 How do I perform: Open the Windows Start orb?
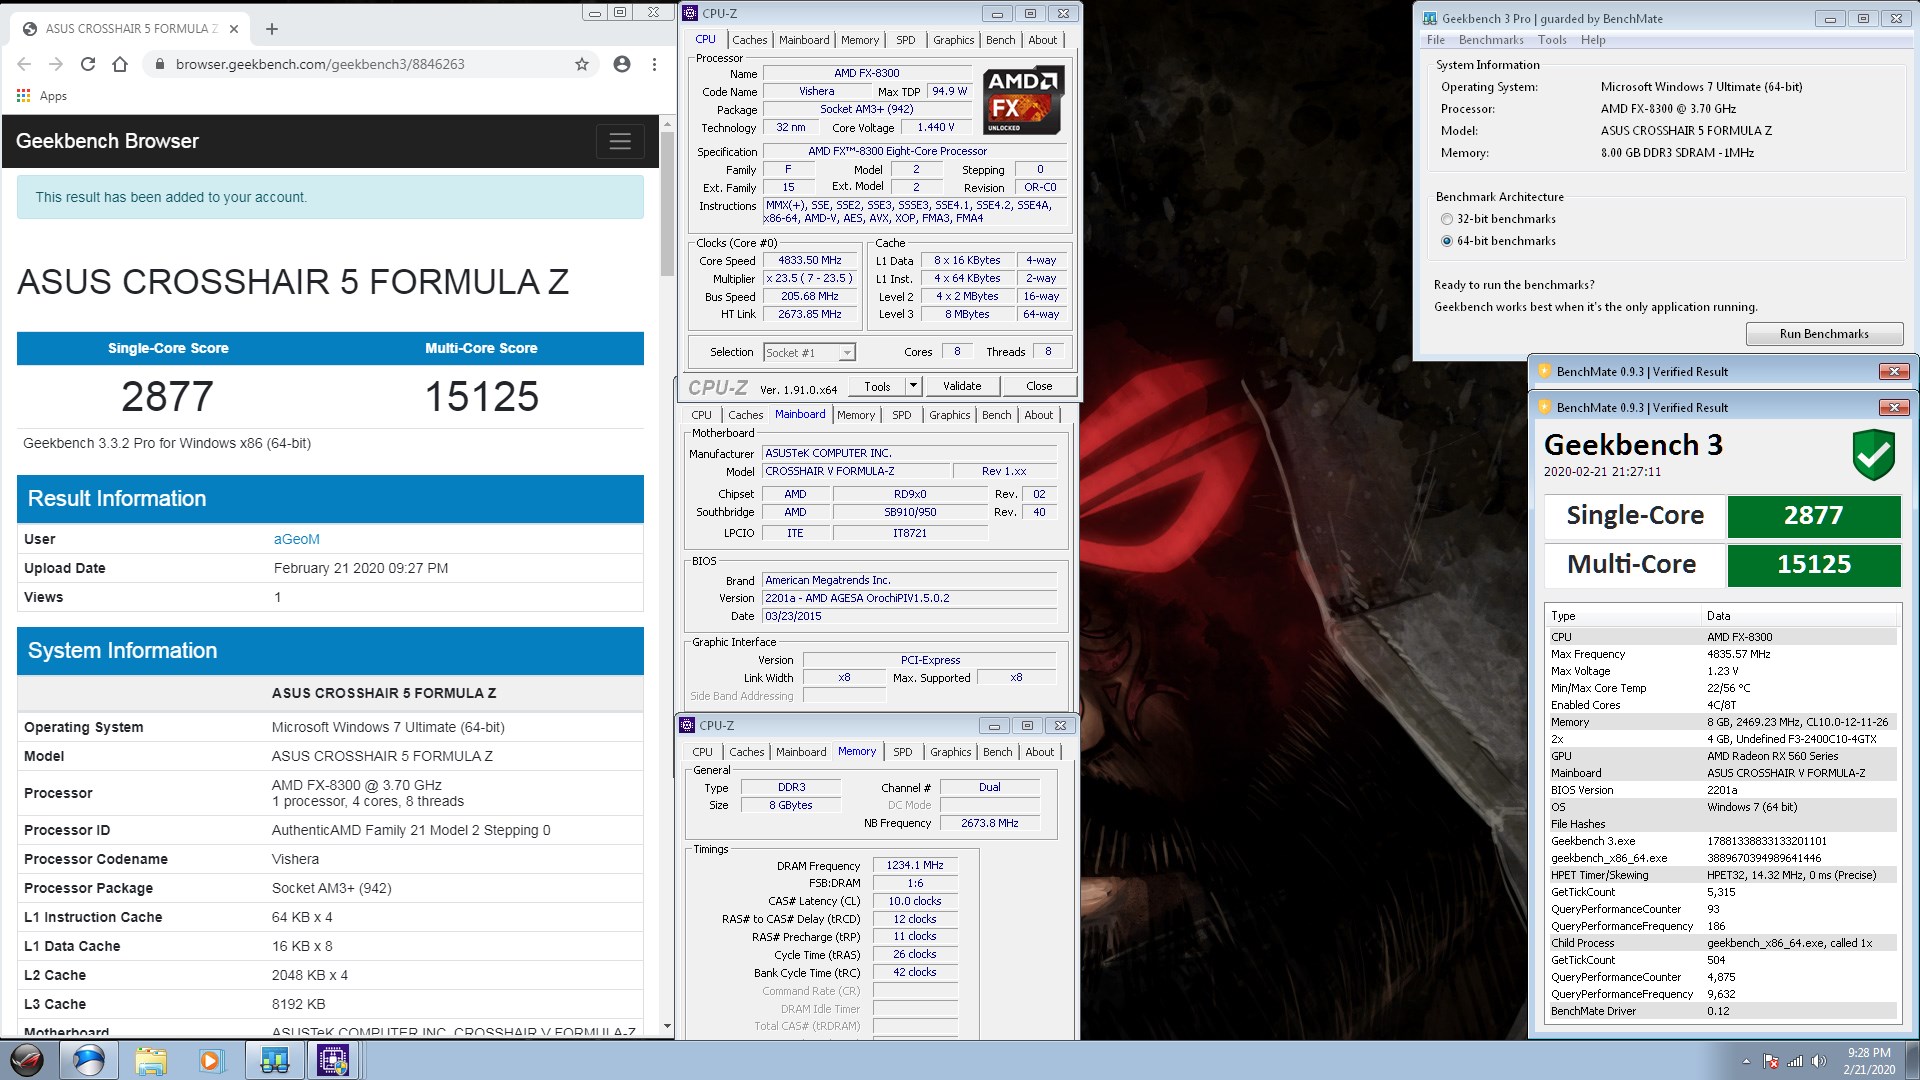(27, 1060)
